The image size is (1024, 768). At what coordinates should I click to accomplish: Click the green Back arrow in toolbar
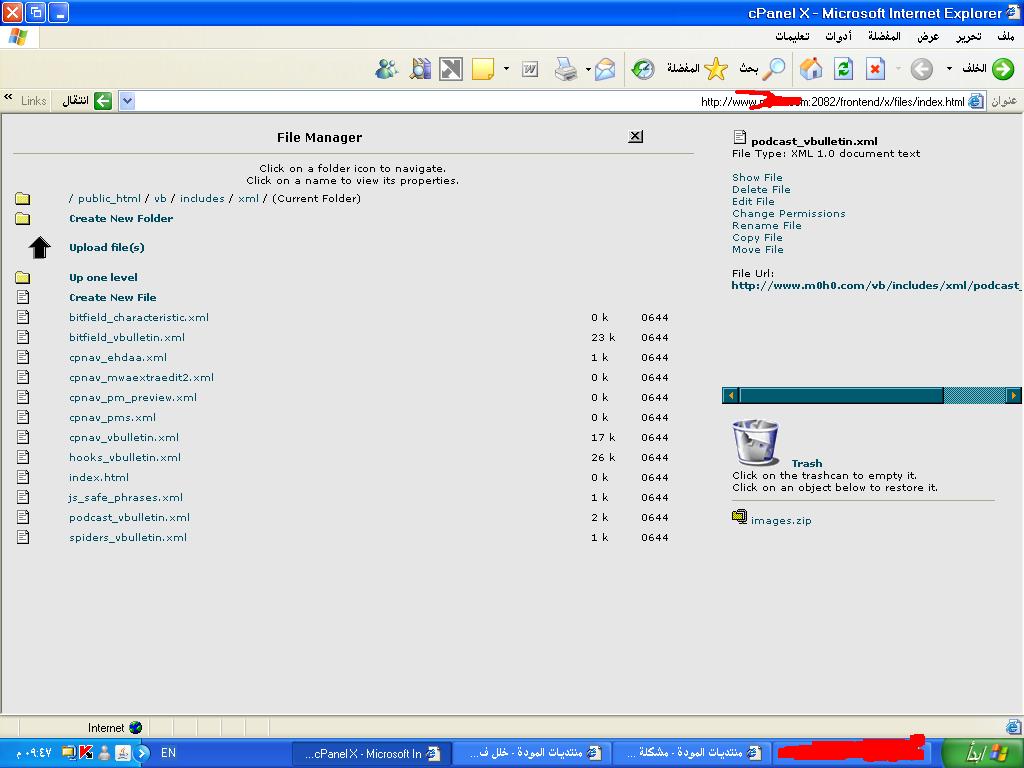pyautogui.click(x=1002, y=69)
